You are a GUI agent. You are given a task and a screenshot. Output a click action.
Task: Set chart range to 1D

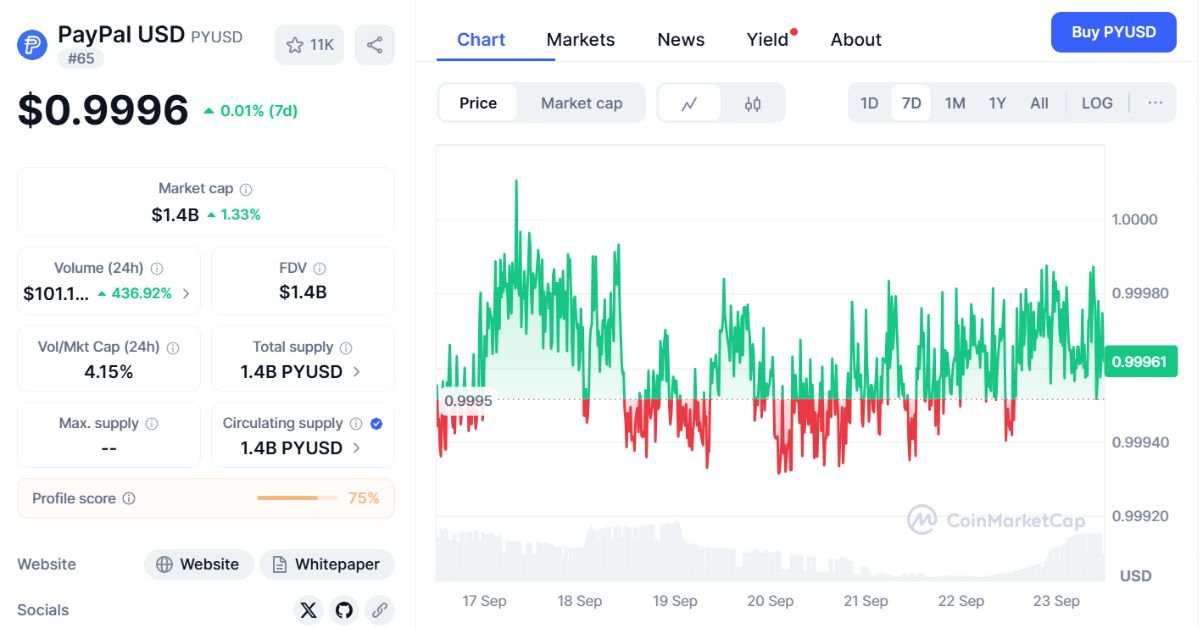click(x=869, y=103)
